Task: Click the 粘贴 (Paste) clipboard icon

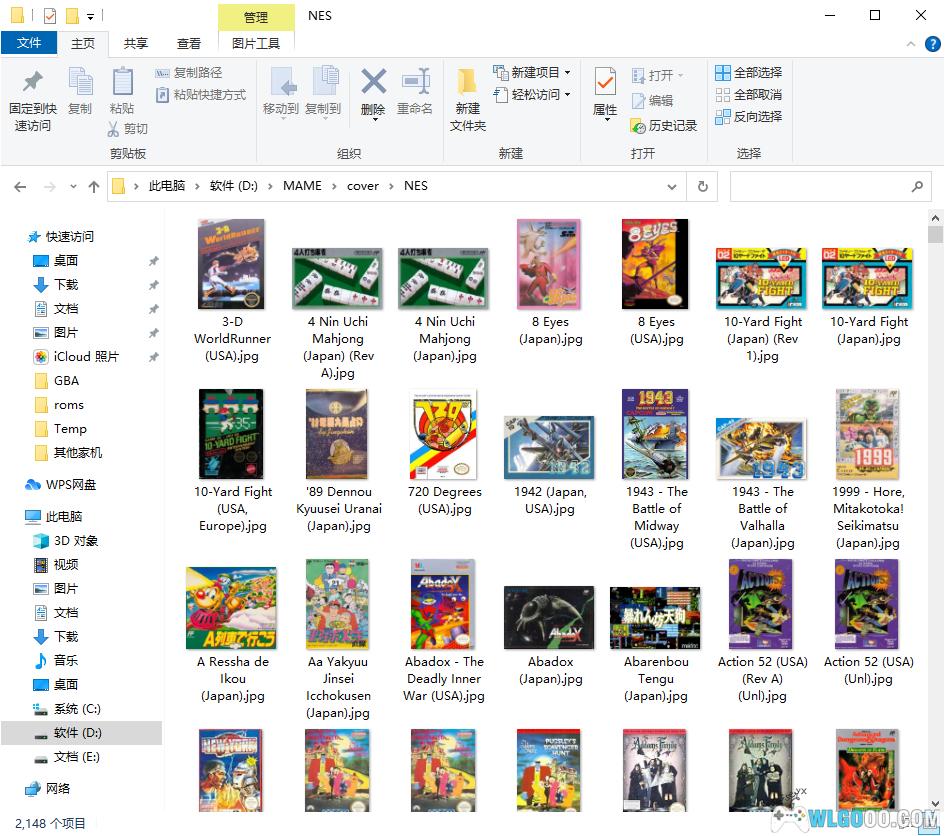Action: coord(122,82)
